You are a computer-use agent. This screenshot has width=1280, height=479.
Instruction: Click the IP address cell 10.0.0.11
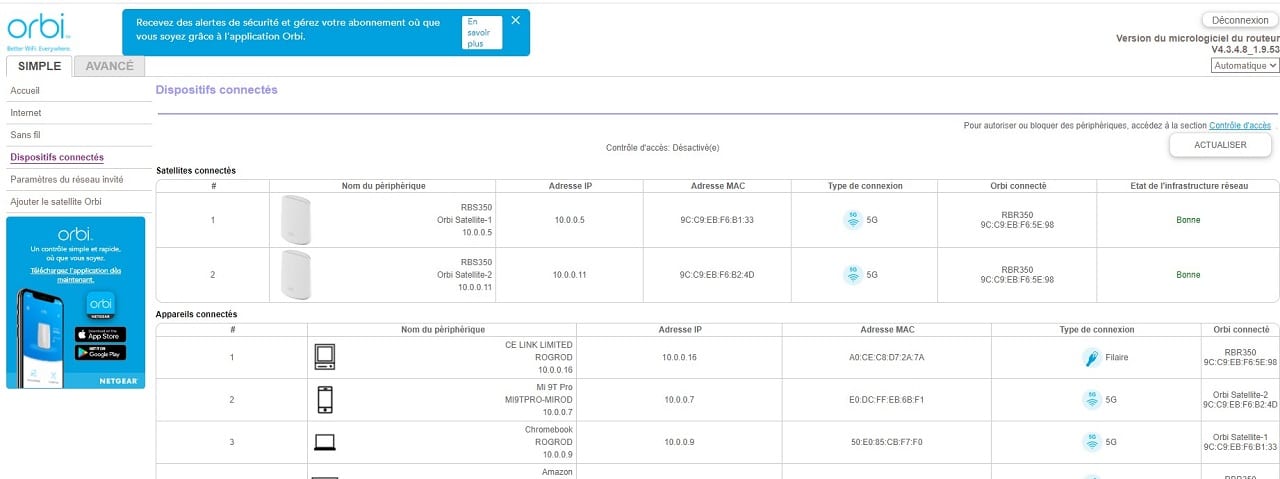pos(569,274)
